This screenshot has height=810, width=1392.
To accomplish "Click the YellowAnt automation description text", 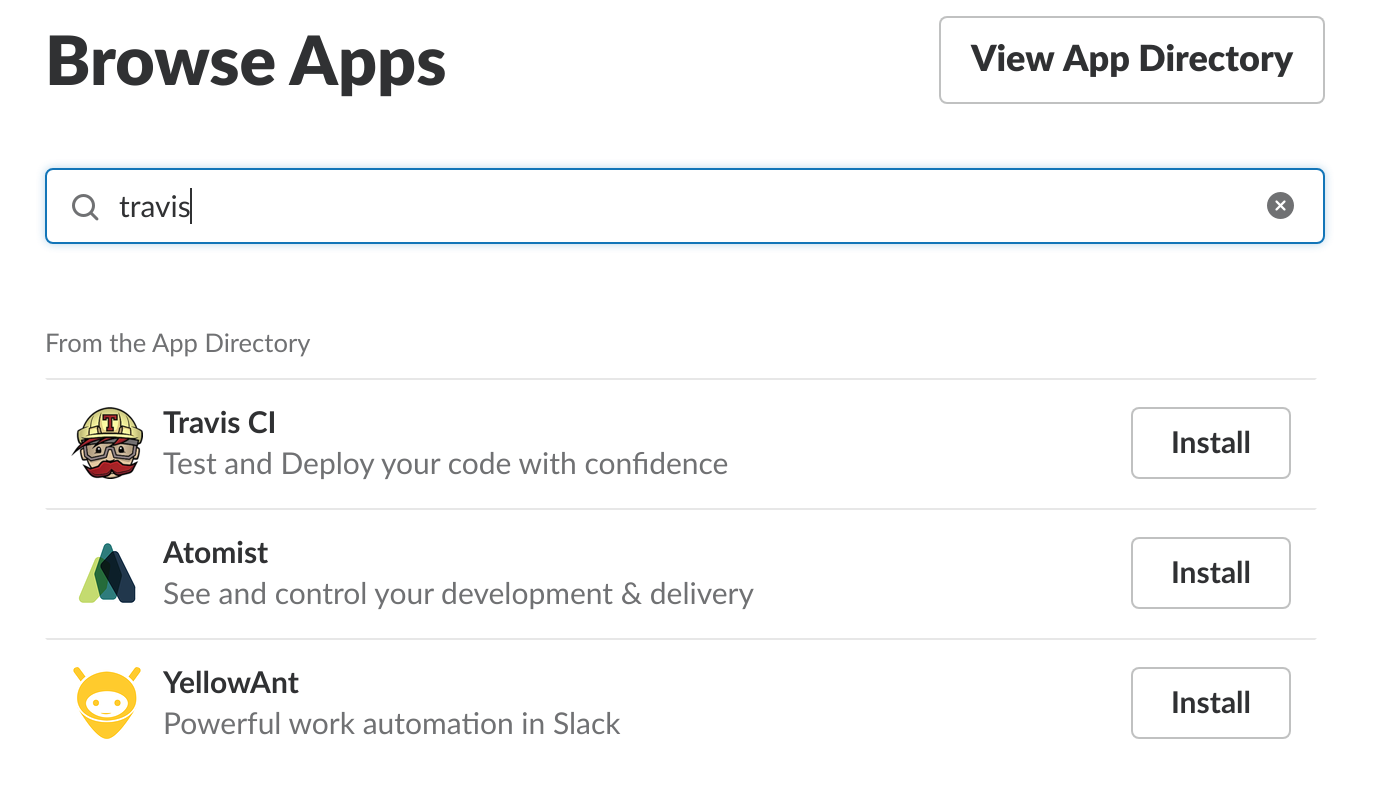I will pos(392,723).
